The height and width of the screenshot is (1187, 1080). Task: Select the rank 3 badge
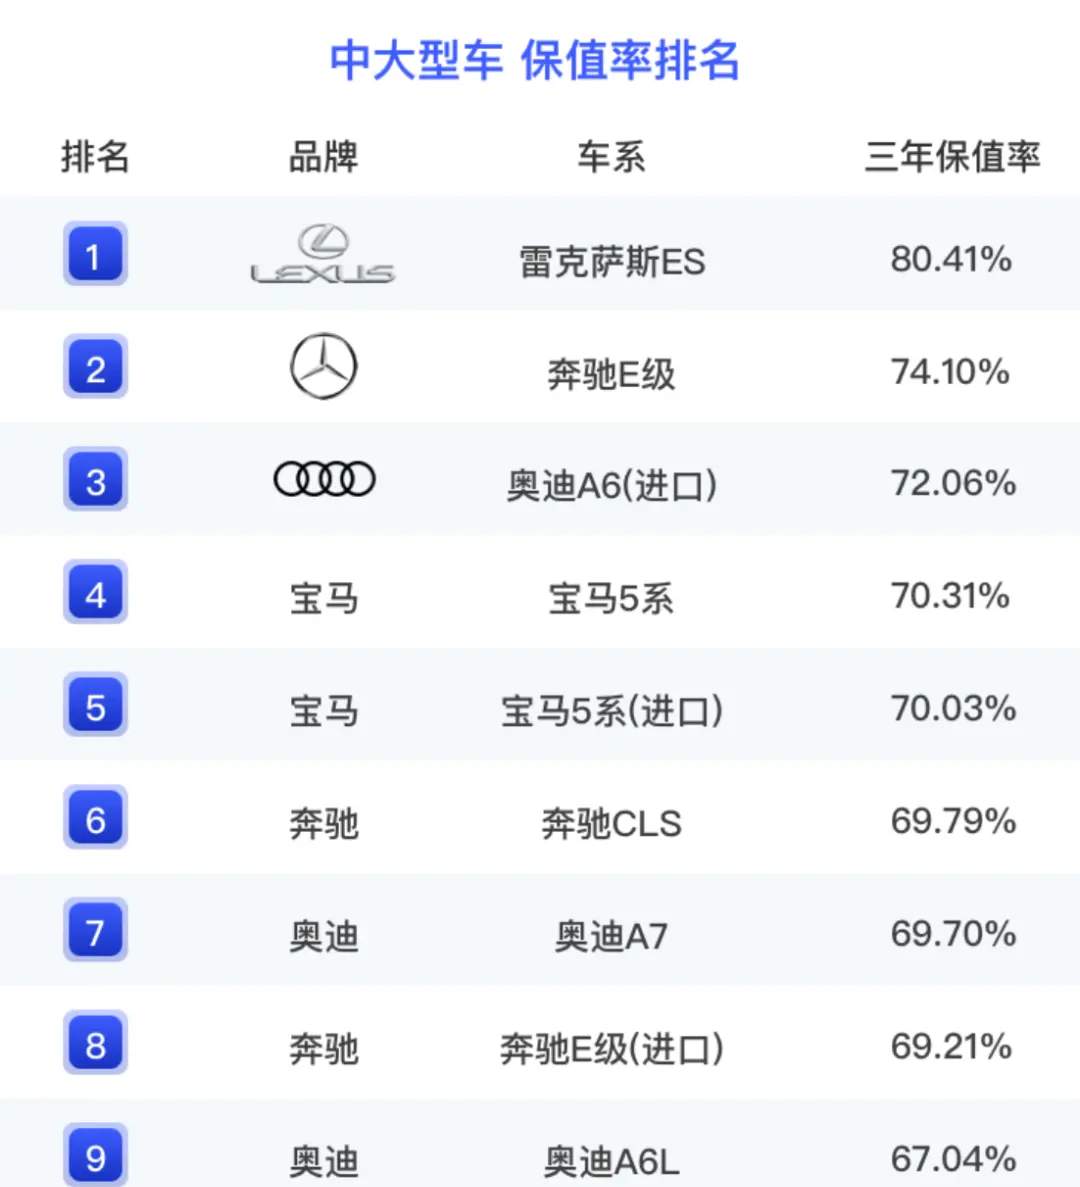(95, 479)
